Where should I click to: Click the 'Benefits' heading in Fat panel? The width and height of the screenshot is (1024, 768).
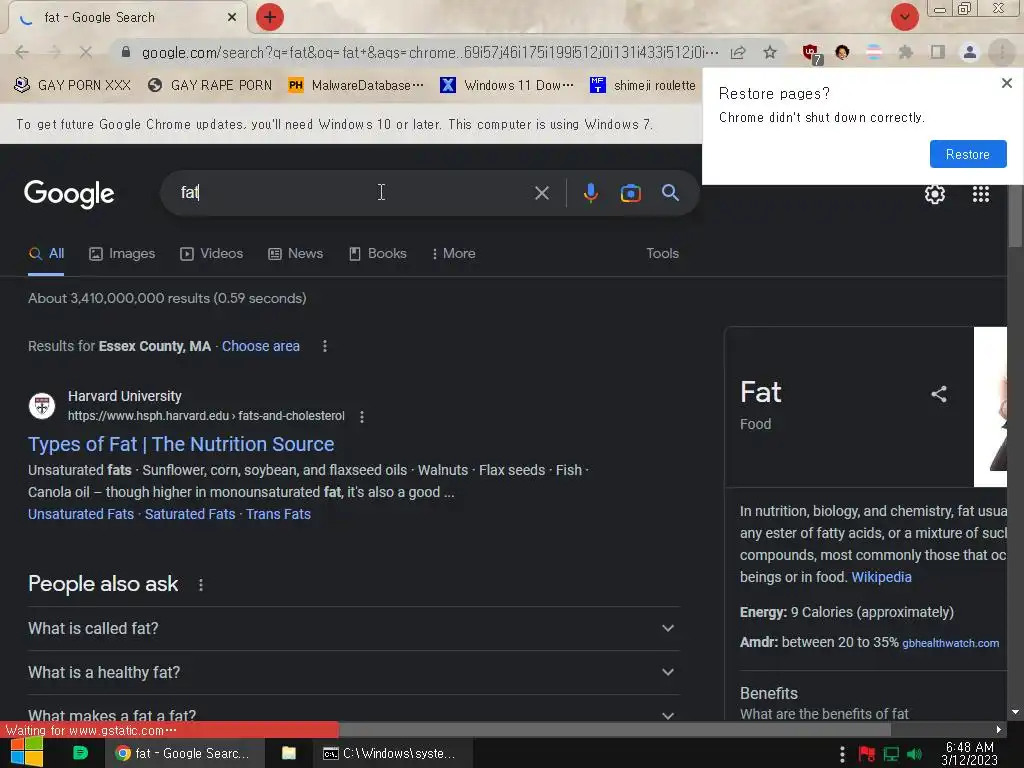click(x=769, y=694)
